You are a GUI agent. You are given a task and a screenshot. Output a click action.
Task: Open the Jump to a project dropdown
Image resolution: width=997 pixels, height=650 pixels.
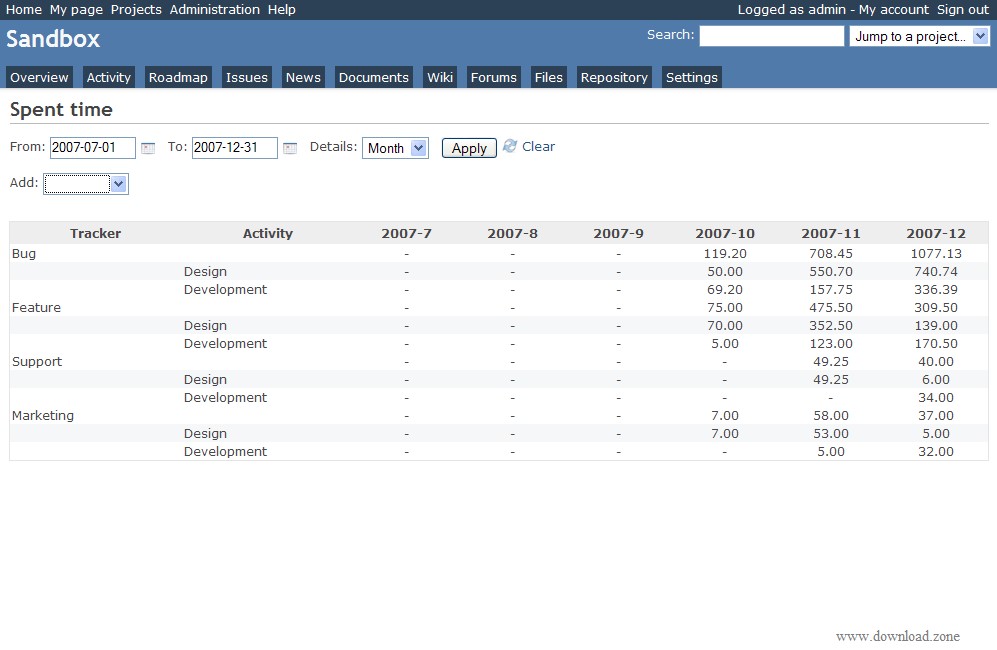919,36
